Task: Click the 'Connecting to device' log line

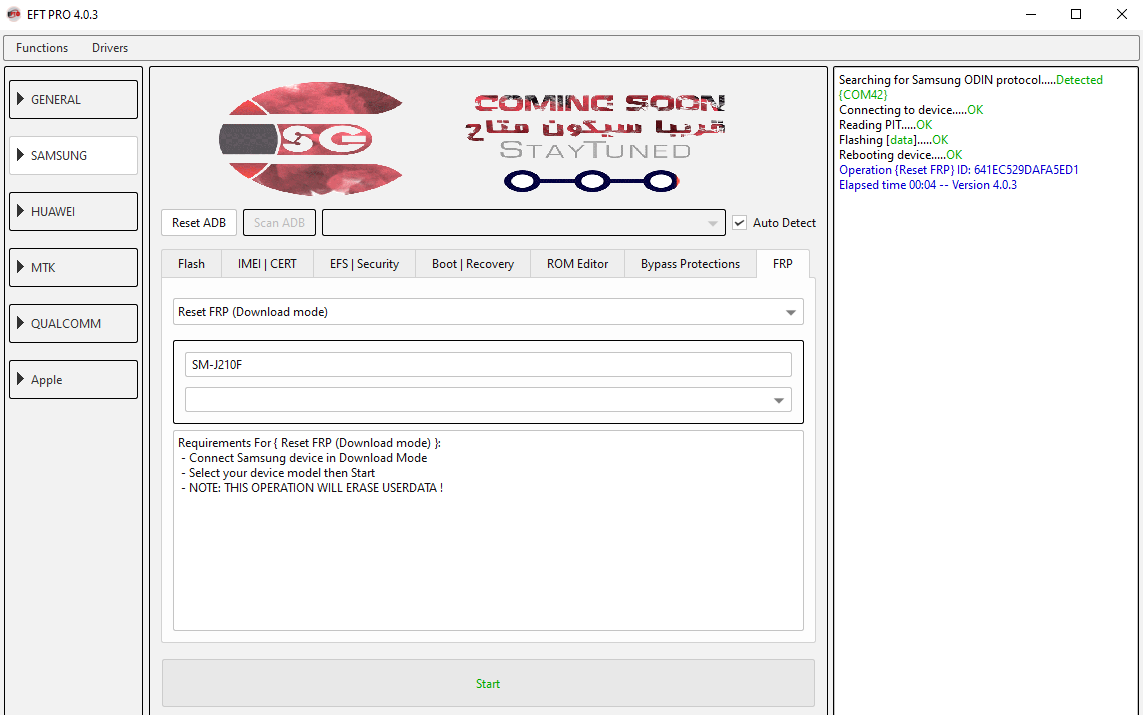Action: pos(911,110)
